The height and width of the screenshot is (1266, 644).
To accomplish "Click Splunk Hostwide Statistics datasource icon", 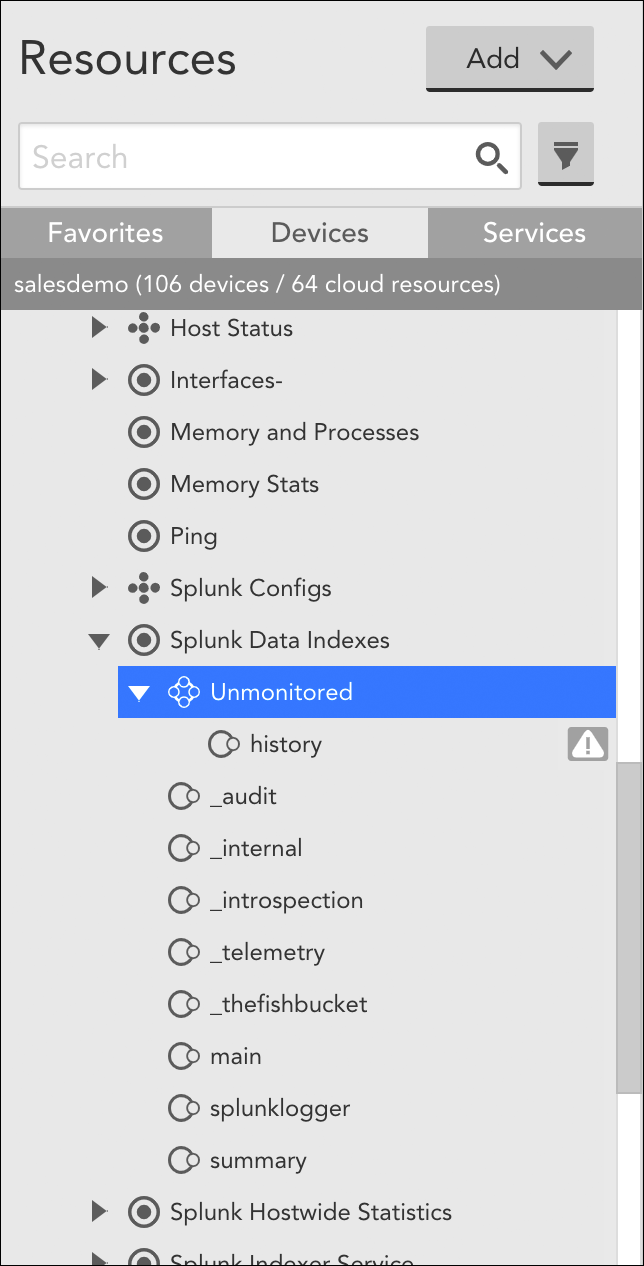I will (x=144, y=1212).
